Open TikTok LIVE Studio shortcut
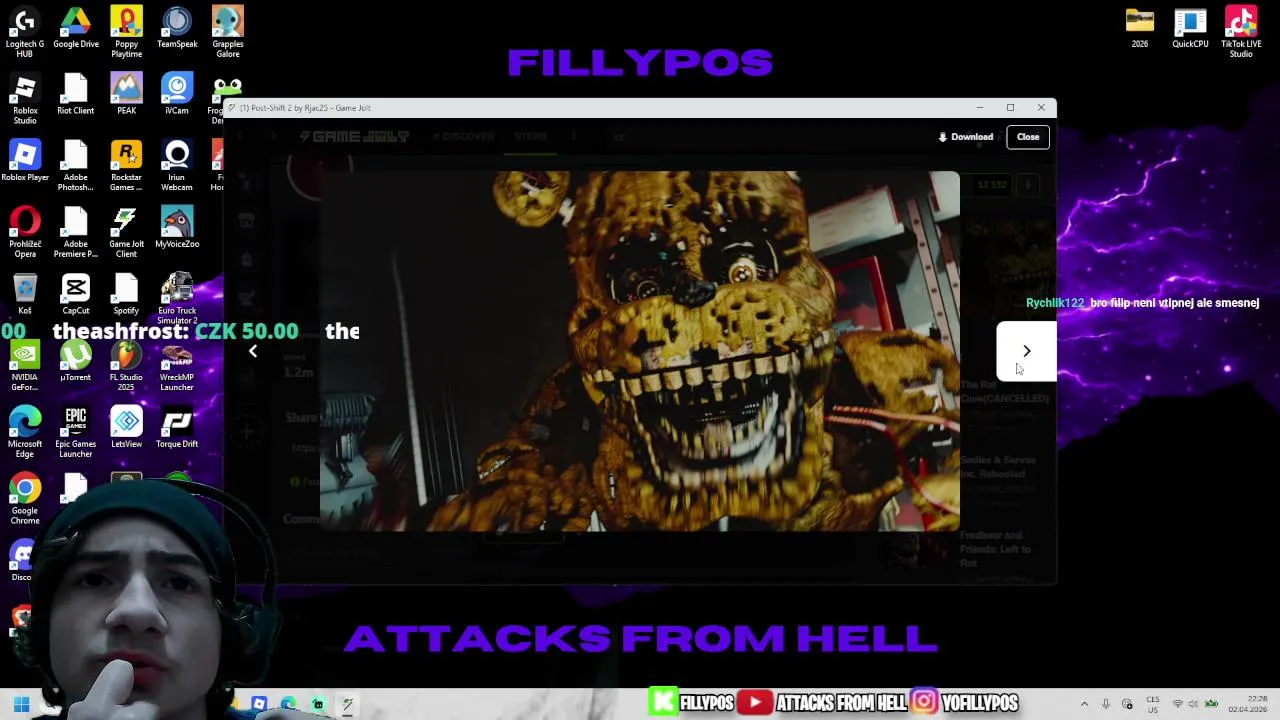Screen dimensions: 1280x720 tap(1241, 31)
